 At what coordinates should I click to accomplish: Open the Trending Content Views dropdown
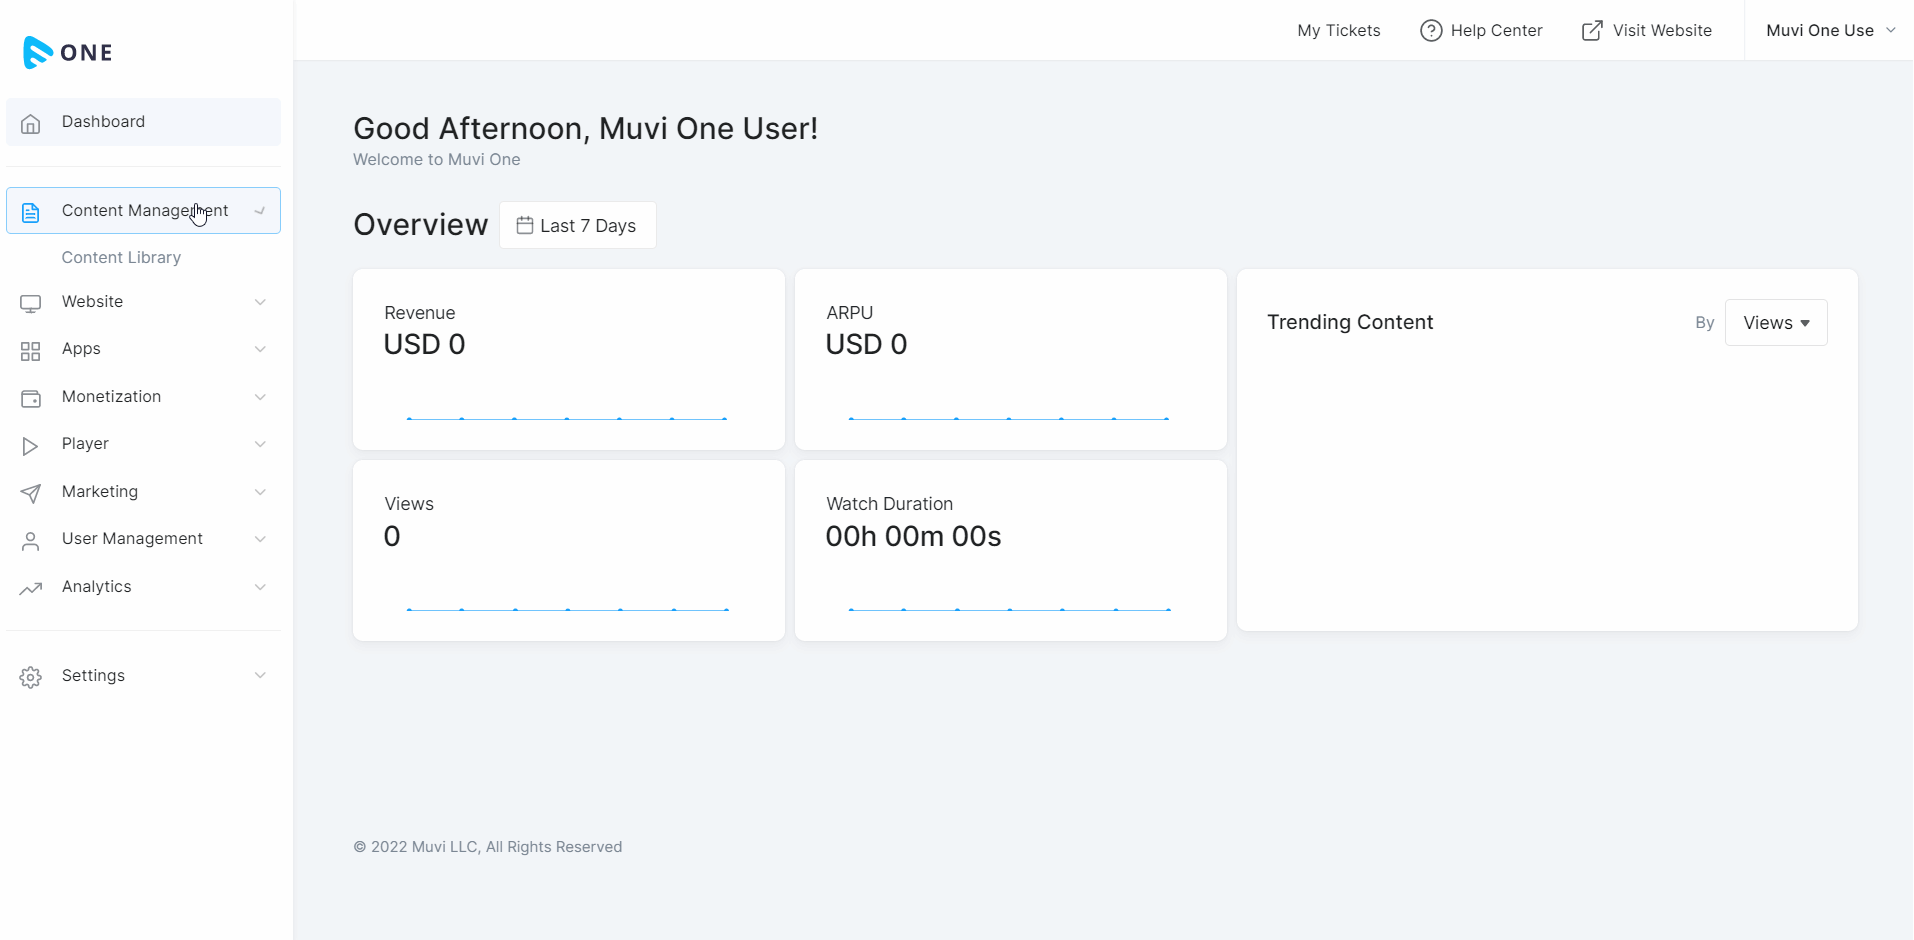coord(1776,323)
